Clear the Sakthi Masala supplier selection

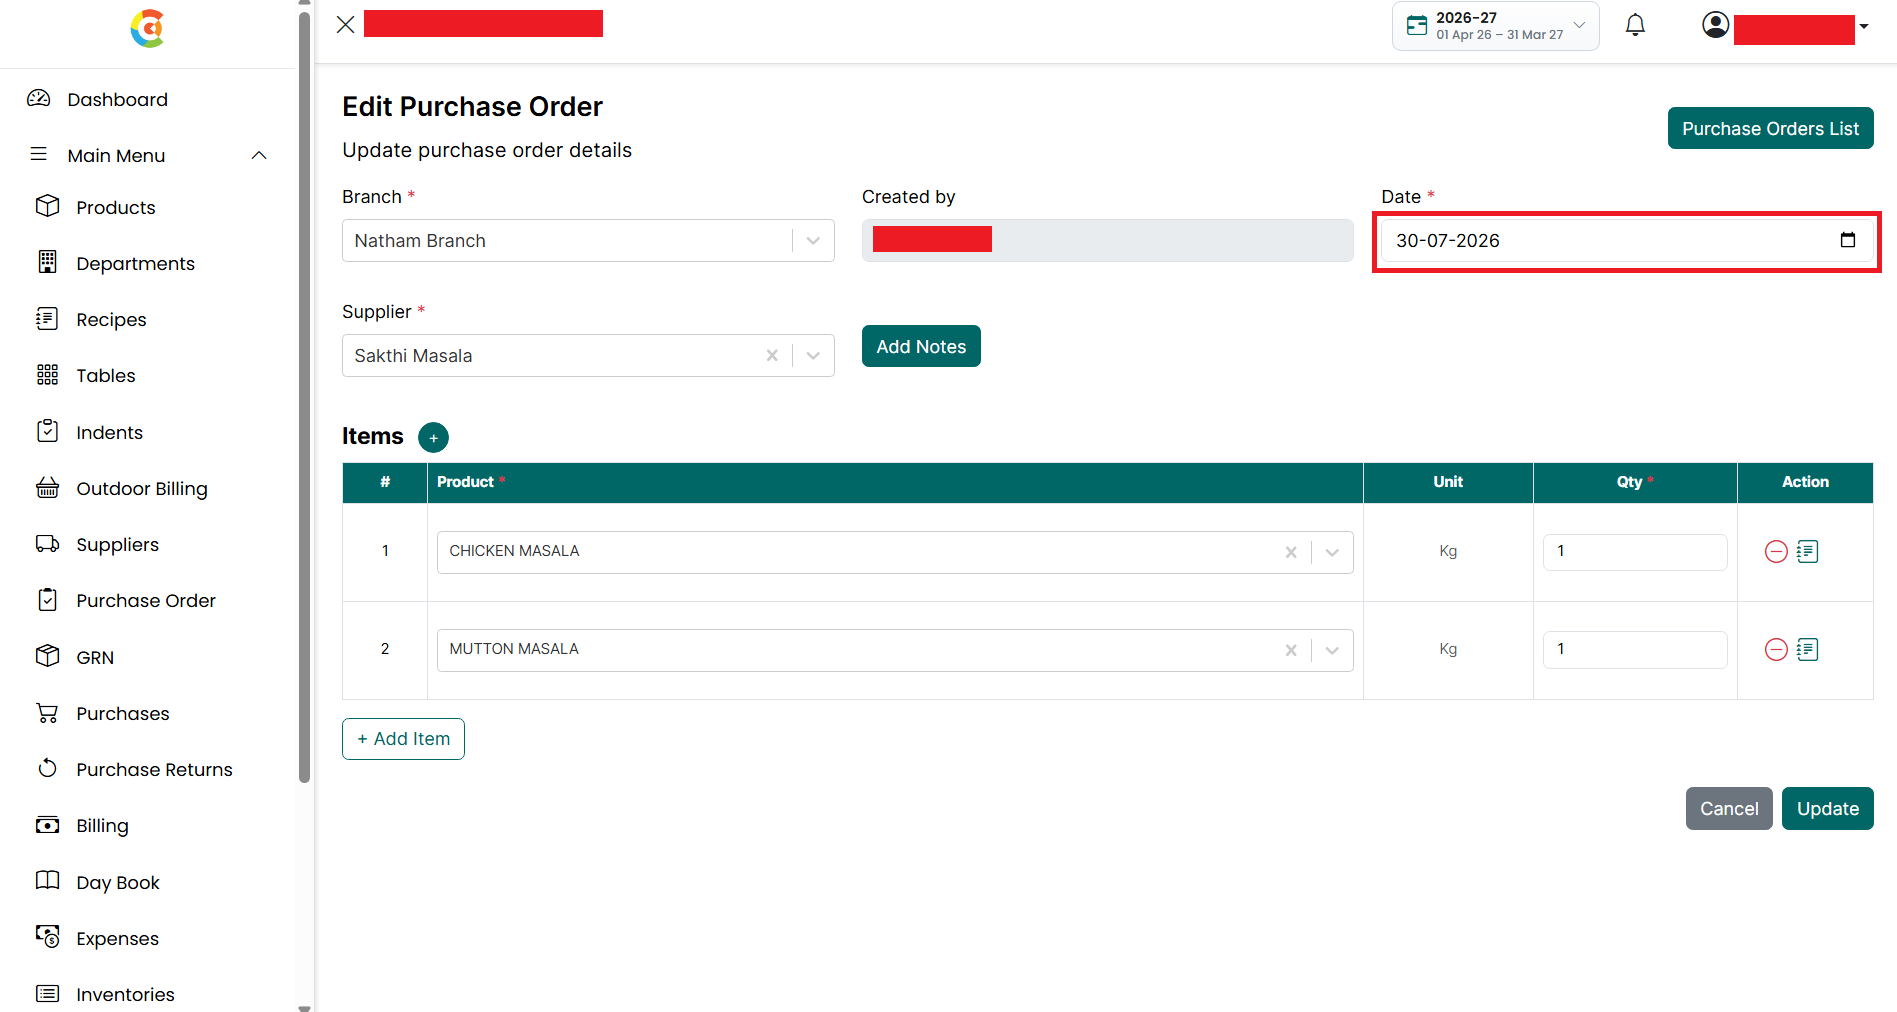772,356
